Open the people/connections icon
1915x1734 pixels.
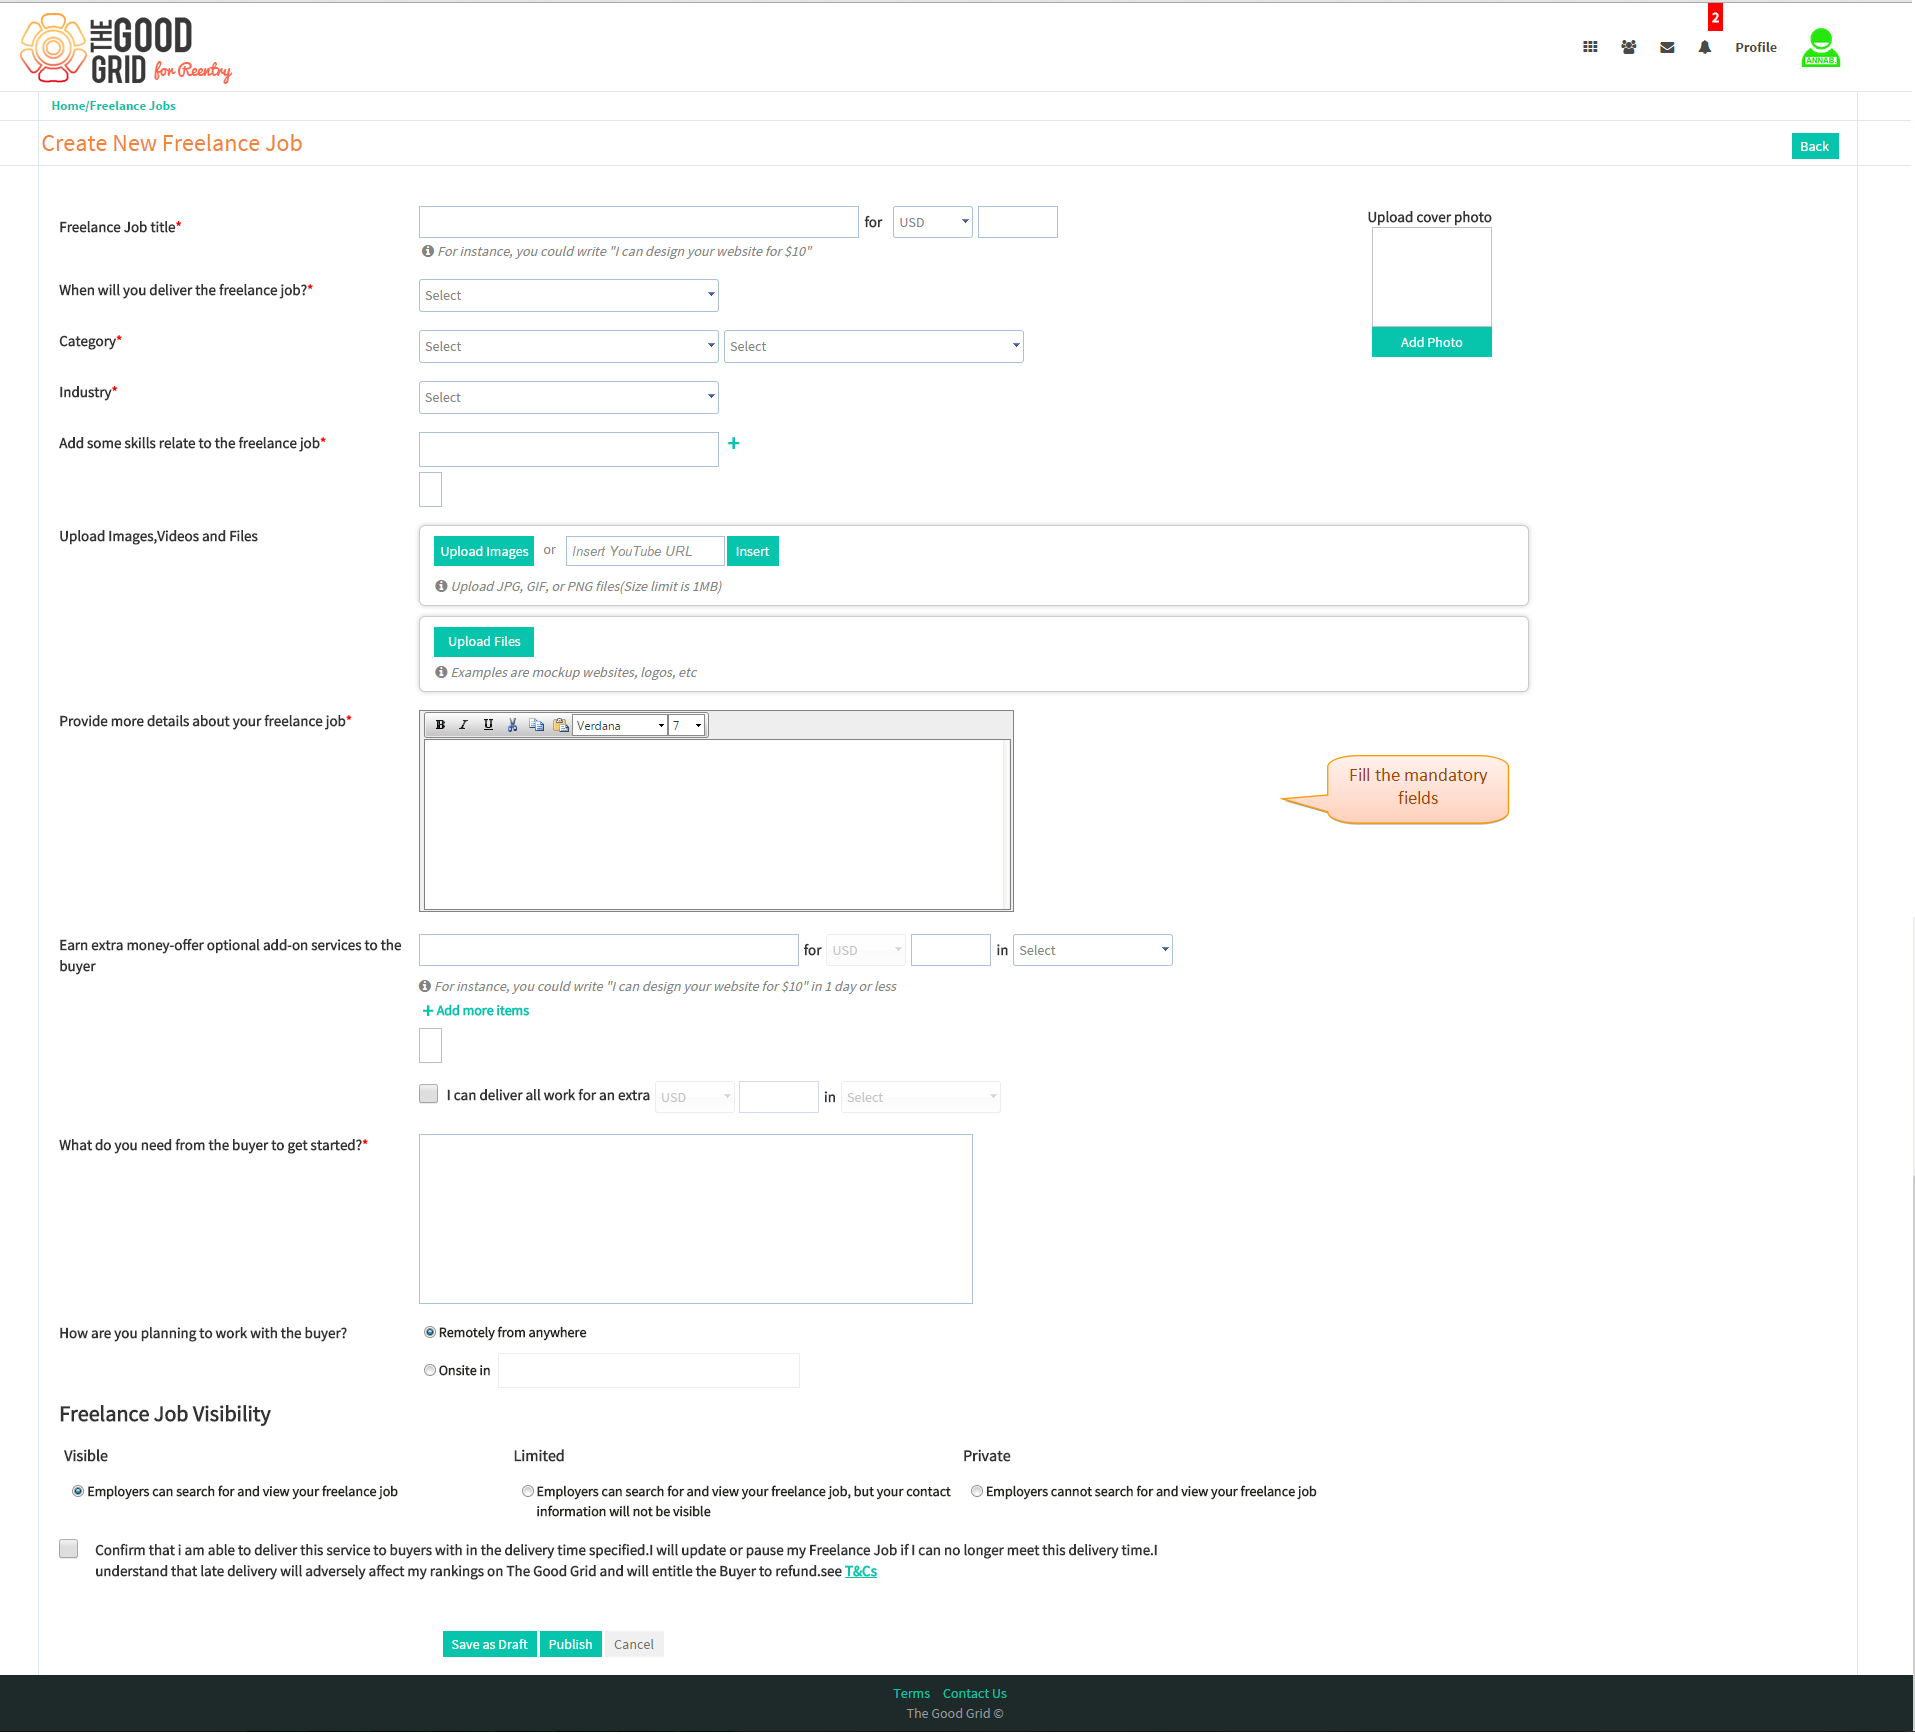[1629, 47]
